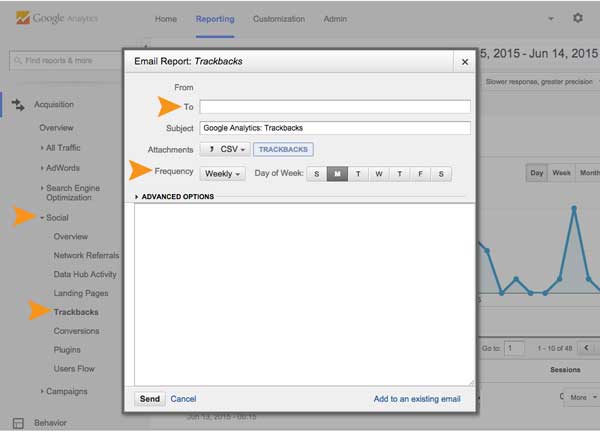
Task: Open account dropdown arrow near gear
Action: pos(551,18)
